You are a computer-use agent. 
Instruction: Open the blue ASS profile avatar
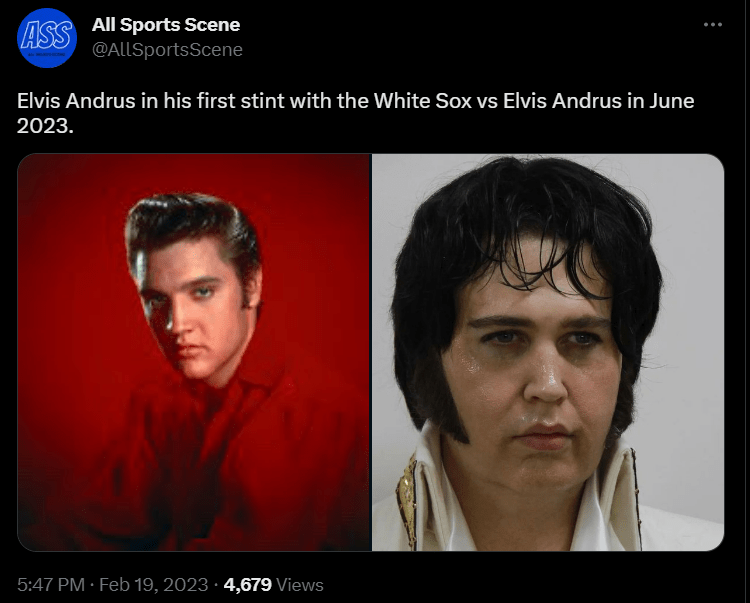47,37
